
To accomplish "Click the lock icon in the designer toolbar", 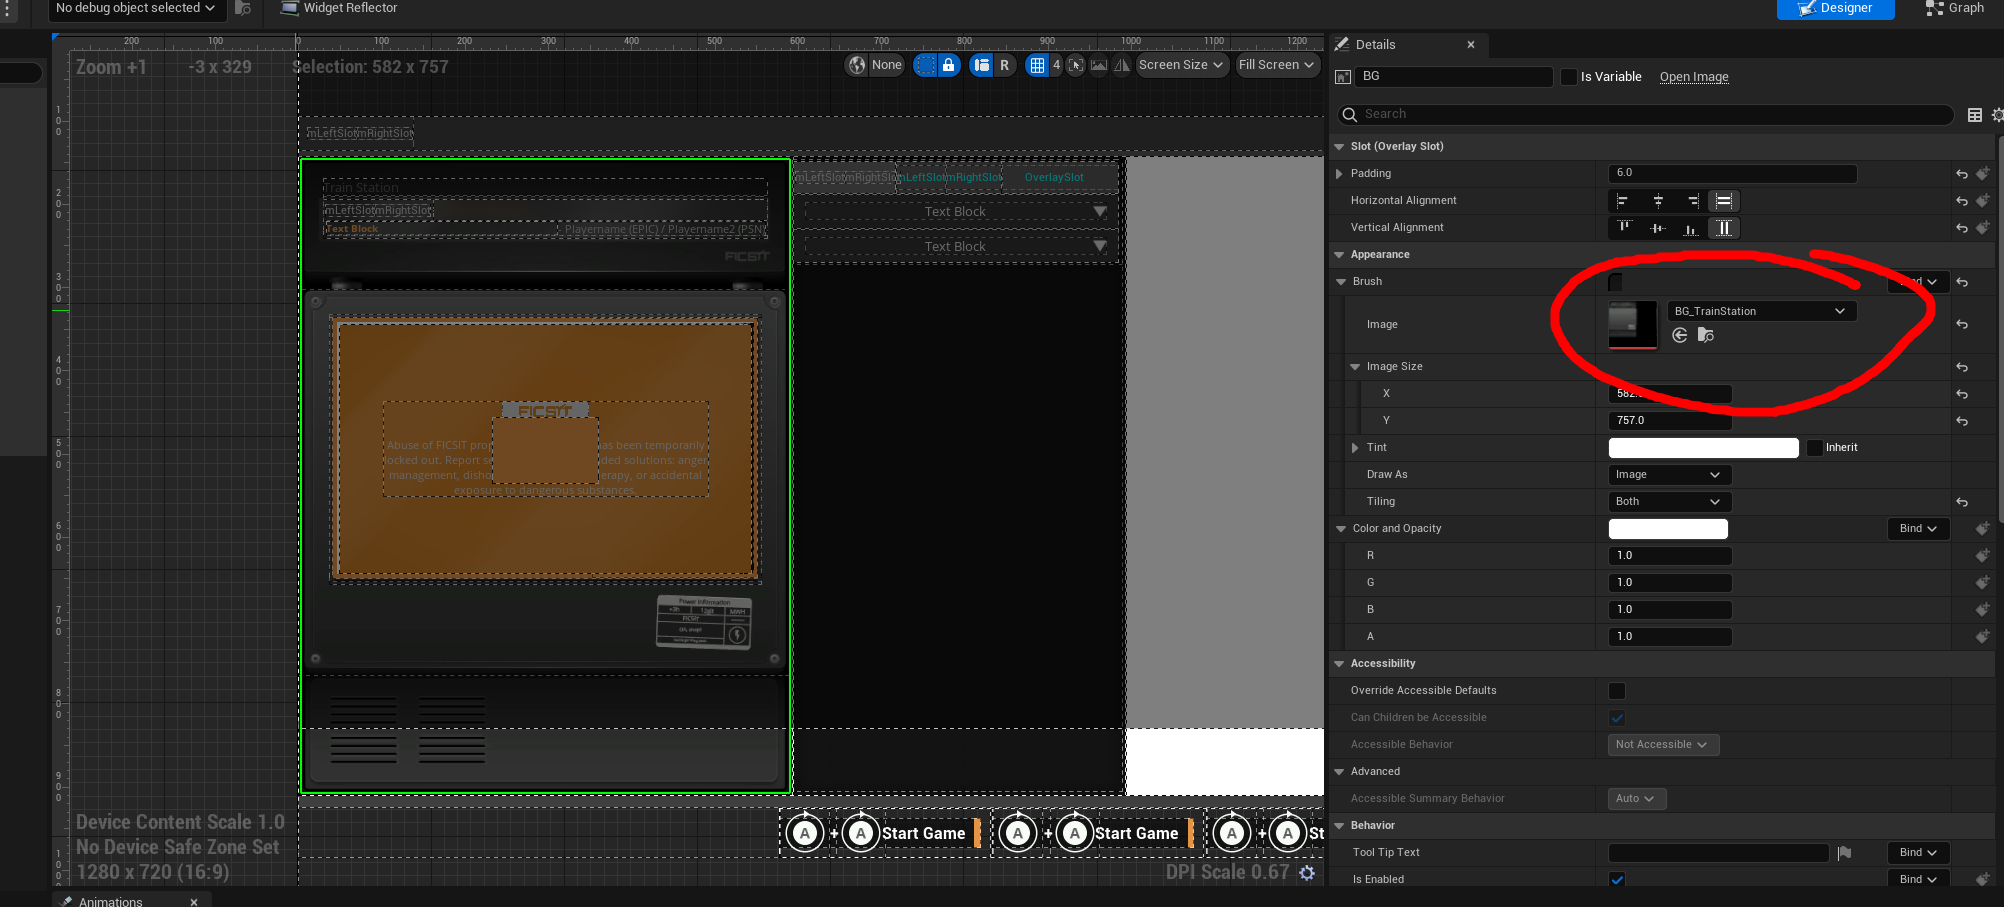I will [949, 65].
